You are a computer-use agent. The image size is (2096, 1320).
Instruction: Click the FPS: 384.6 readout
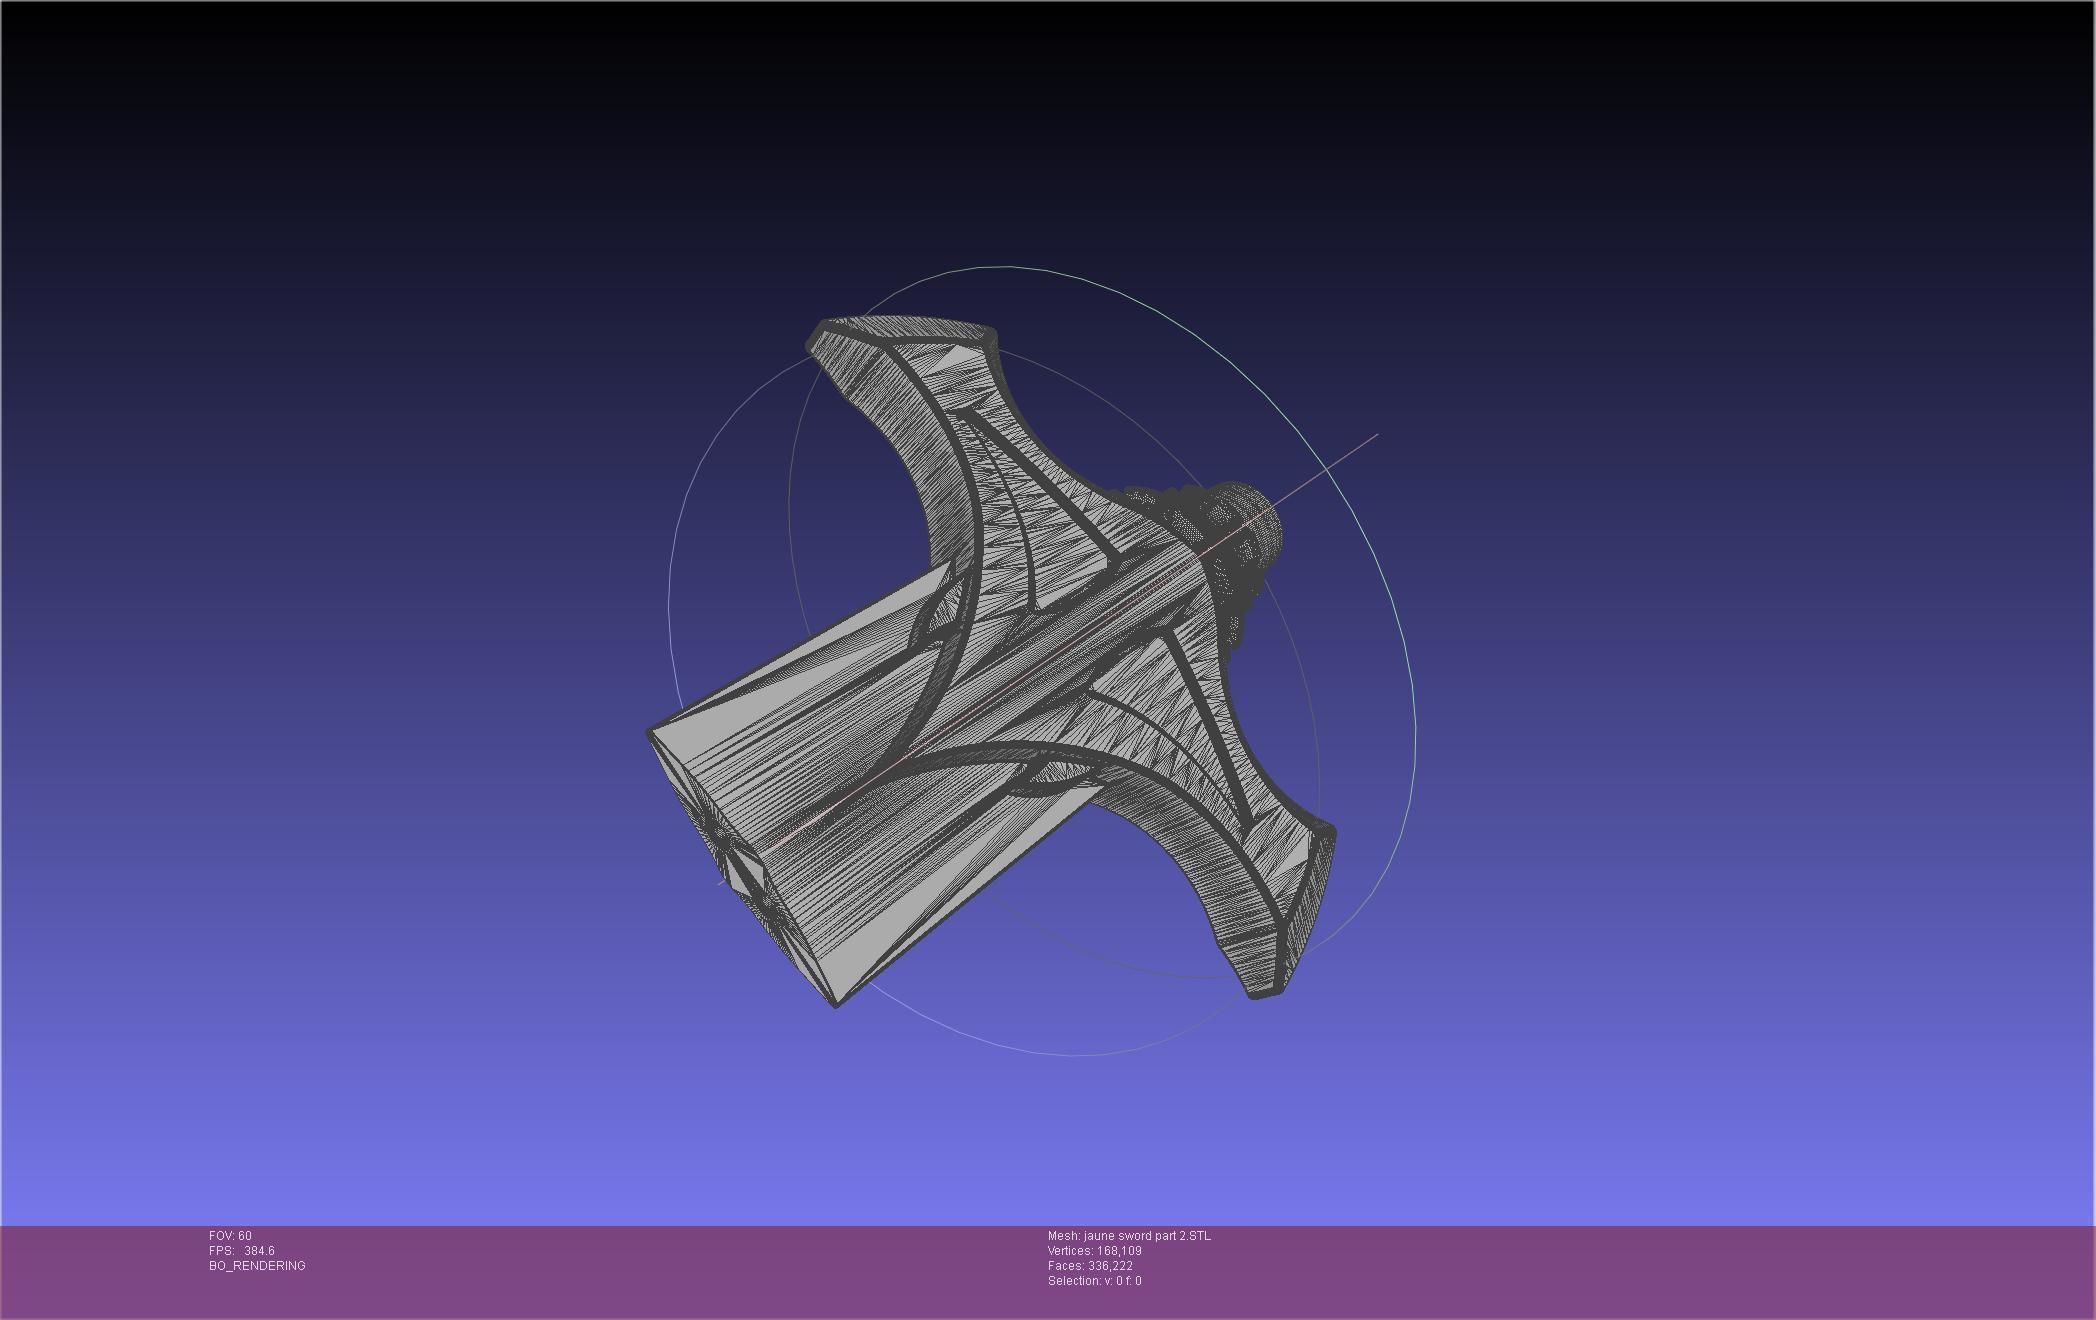pyautogui.click(x=241, y=1250)
